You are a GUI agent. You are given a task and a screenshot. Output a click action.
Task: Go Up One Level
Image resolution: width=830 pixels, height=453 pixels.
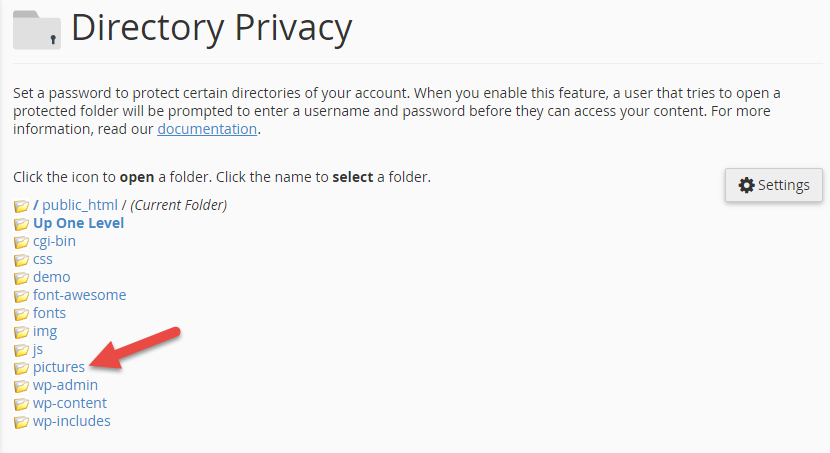click(x=78, y=223)
